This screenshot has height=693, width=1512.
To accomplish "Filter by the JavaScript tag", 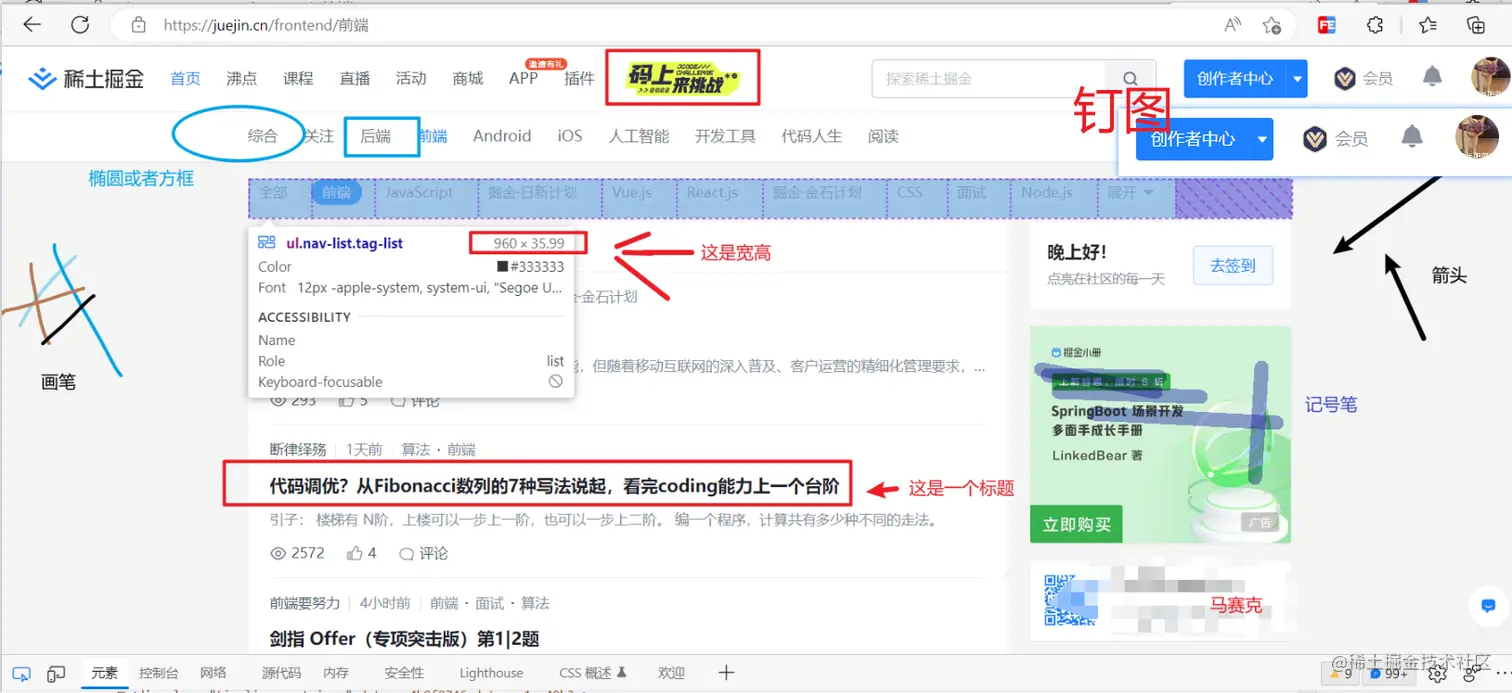I will pos(419,192).
